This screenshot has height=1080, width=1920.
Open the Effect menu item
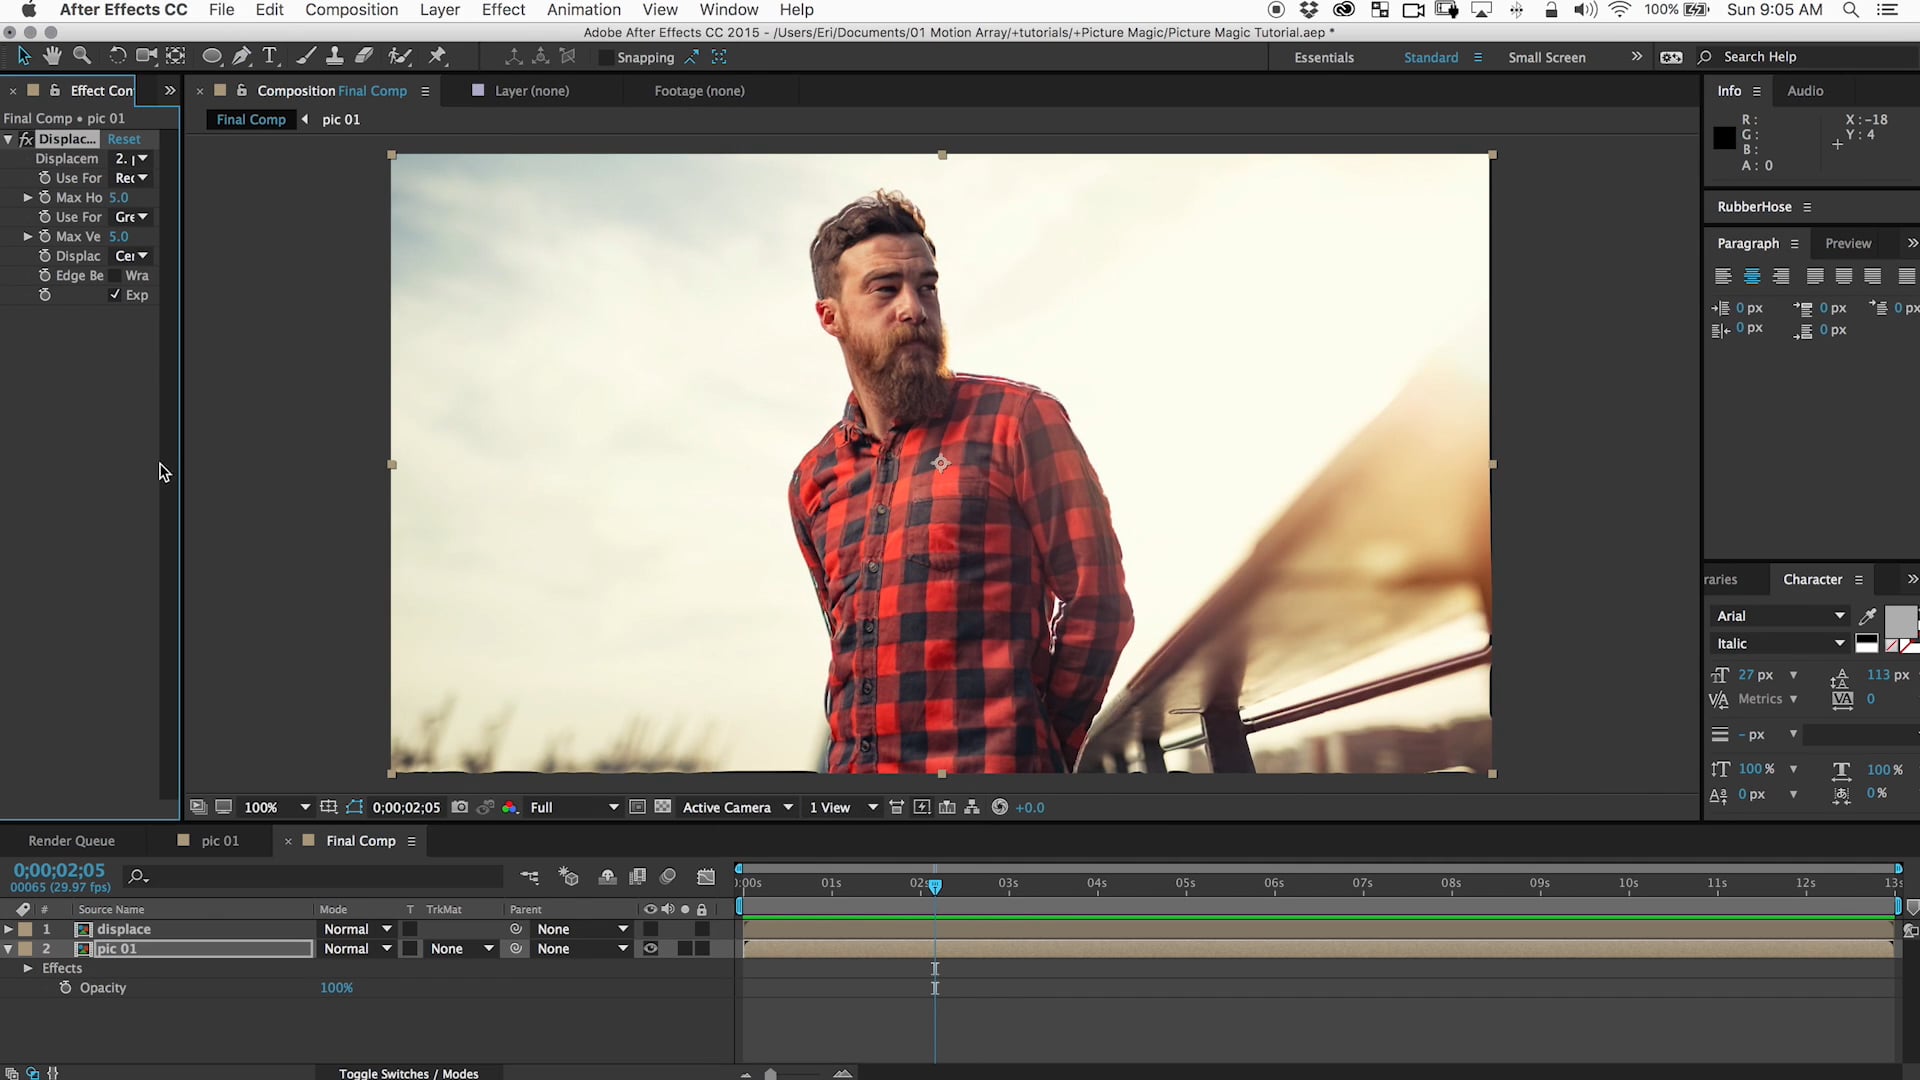(501, 9)
